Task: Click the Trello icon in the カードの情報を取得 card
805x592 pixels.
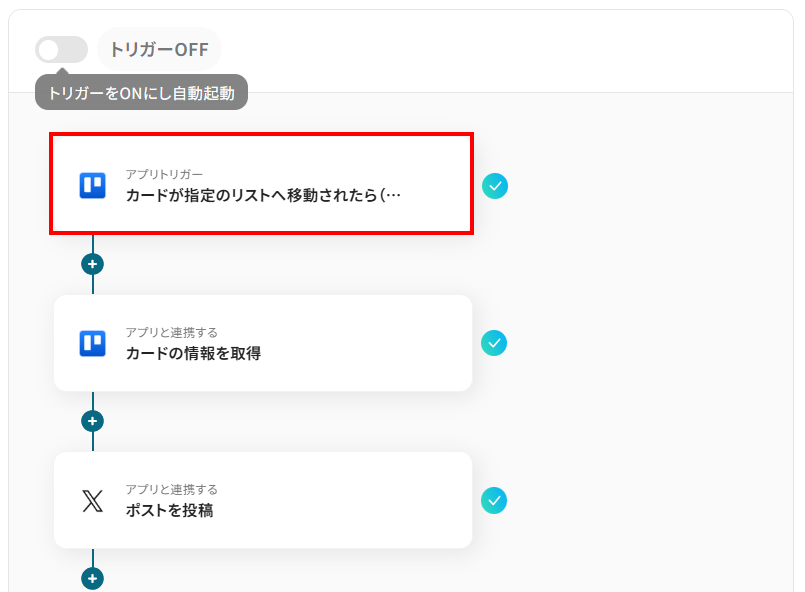Action: coord(92,343)
